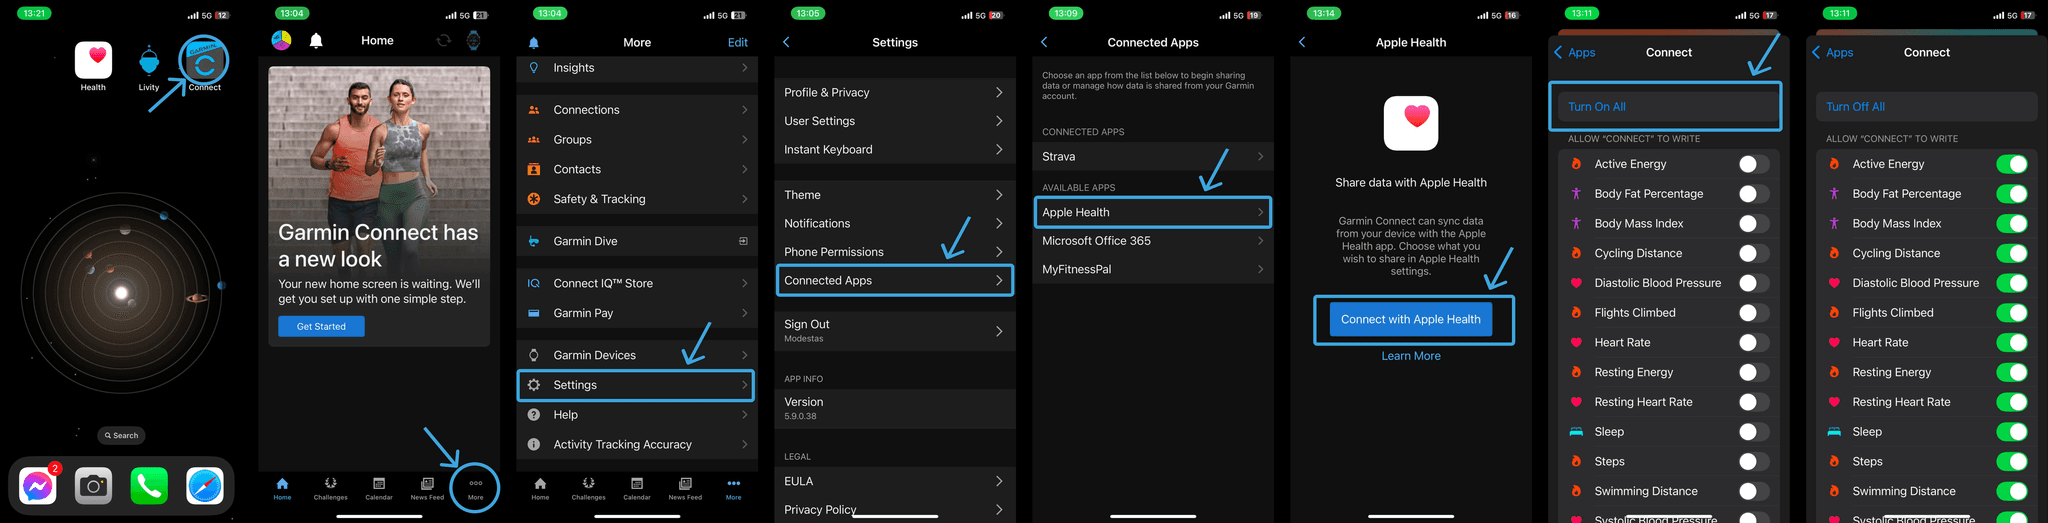The image size is (2048, 523).
Task: Click the Connect with Apple Health button
Action: (x=1411, y=319)
